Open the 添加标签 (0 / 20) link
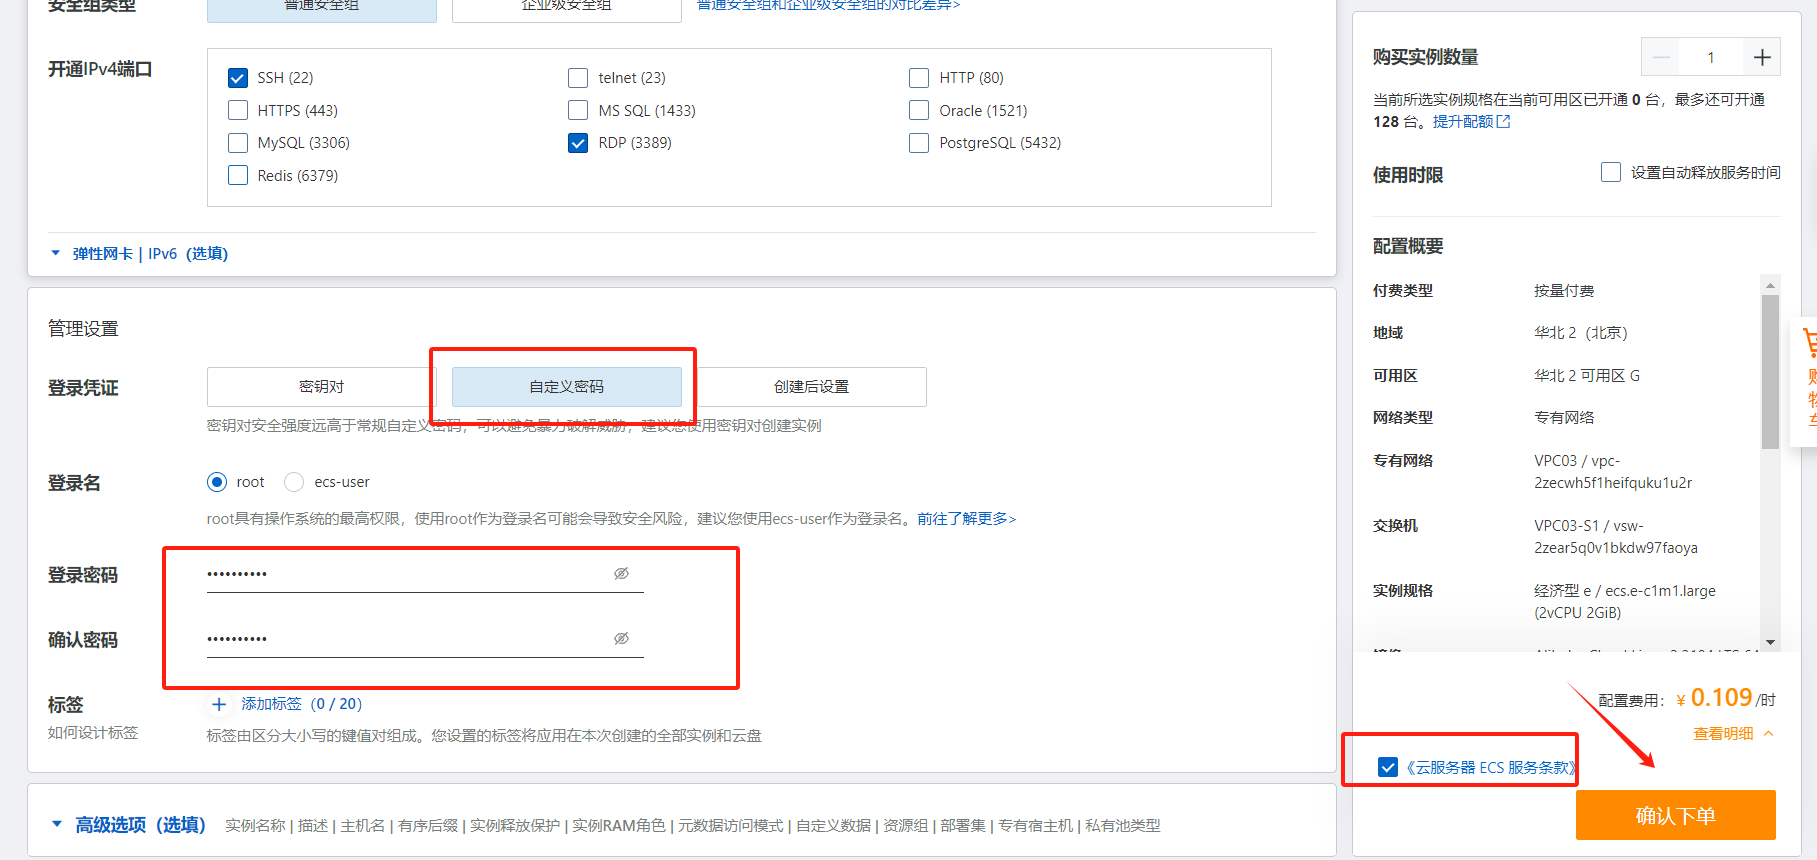Screen dimensions: 1817x860 tap(301, 704)
